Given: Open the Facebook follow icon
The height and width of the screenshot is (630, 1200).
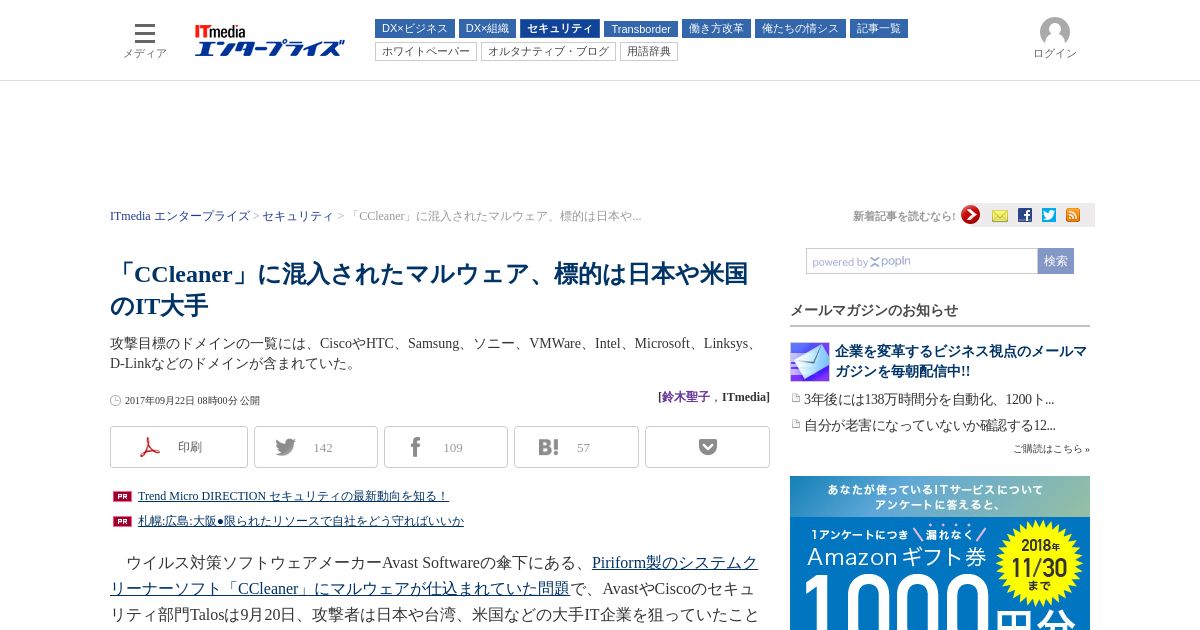Looking at the screenshot, I should pos(1025,215).
